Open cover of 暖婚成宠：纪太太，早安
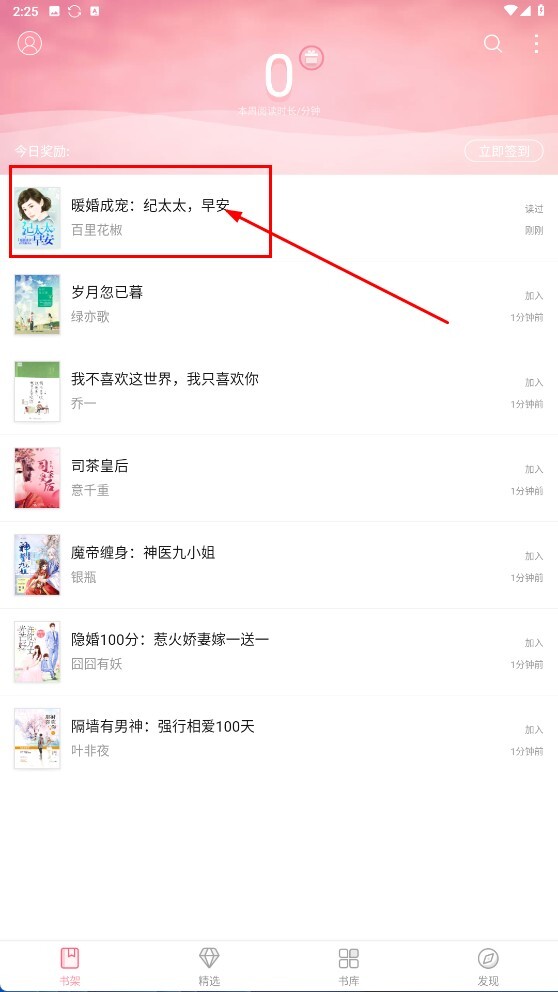This screenshot has width=558, height=992. coord(37,218)
